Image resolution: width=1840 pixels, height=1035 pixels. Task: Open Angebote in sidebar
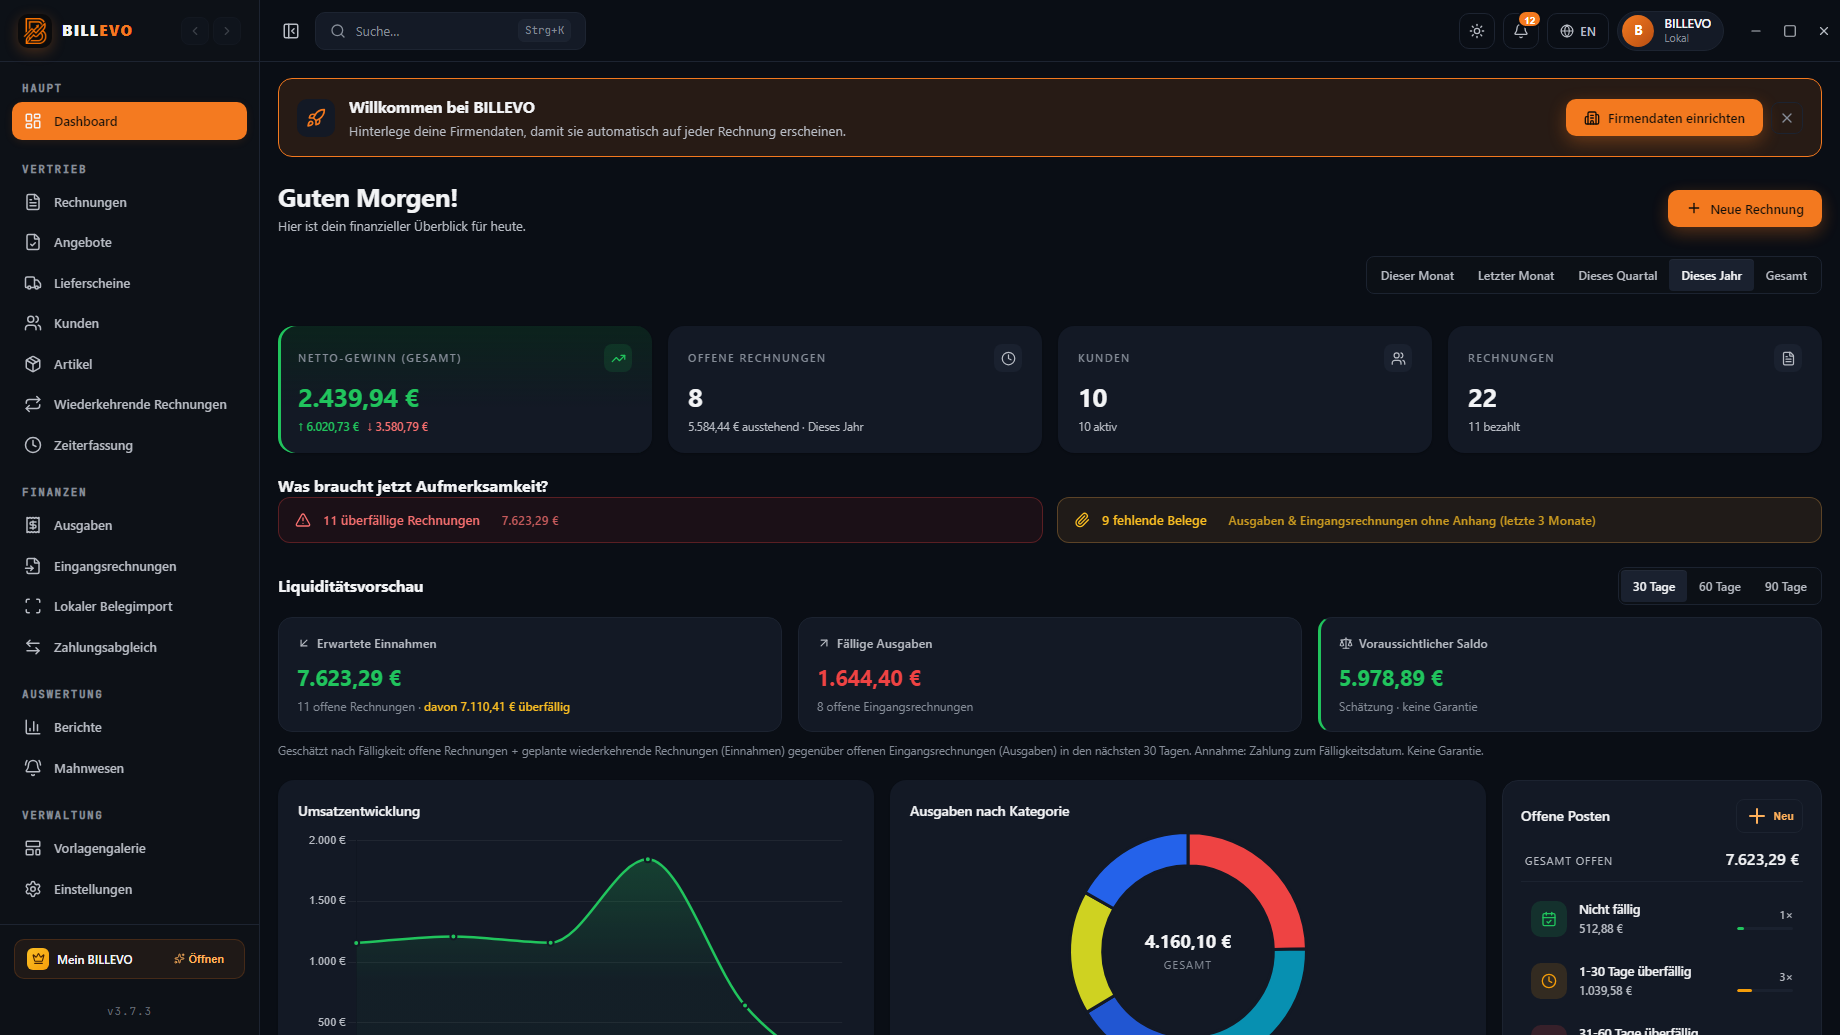[129, 242]
